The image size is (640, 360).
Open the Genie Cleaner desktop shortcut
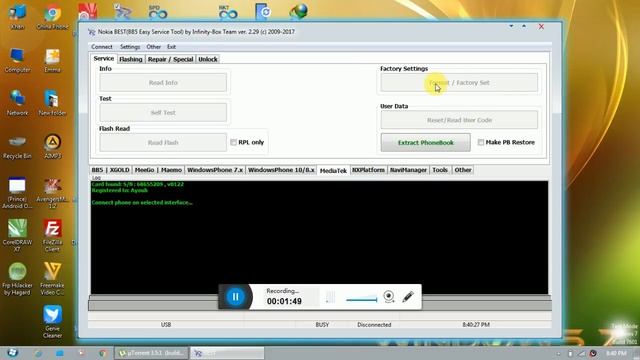coord(52,322)
